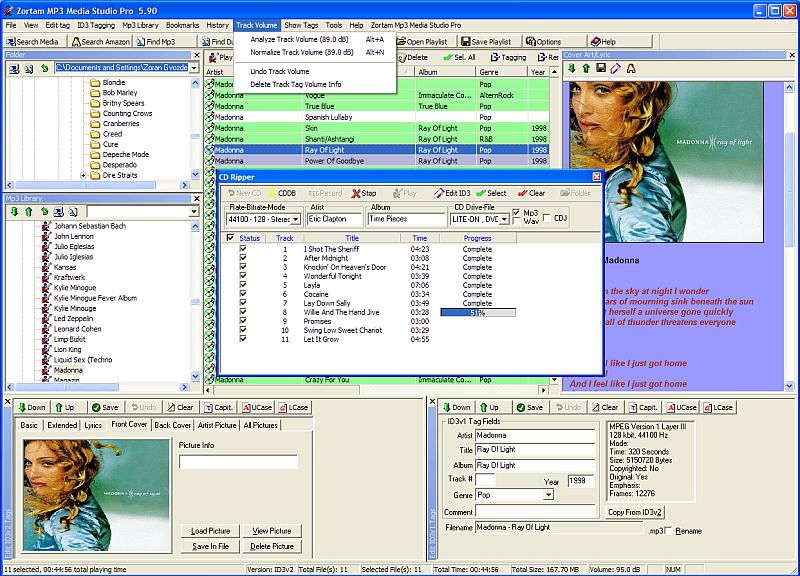Stop ripping in the CD Ripper
800x576 pixels.
click(x=364, y=193)
